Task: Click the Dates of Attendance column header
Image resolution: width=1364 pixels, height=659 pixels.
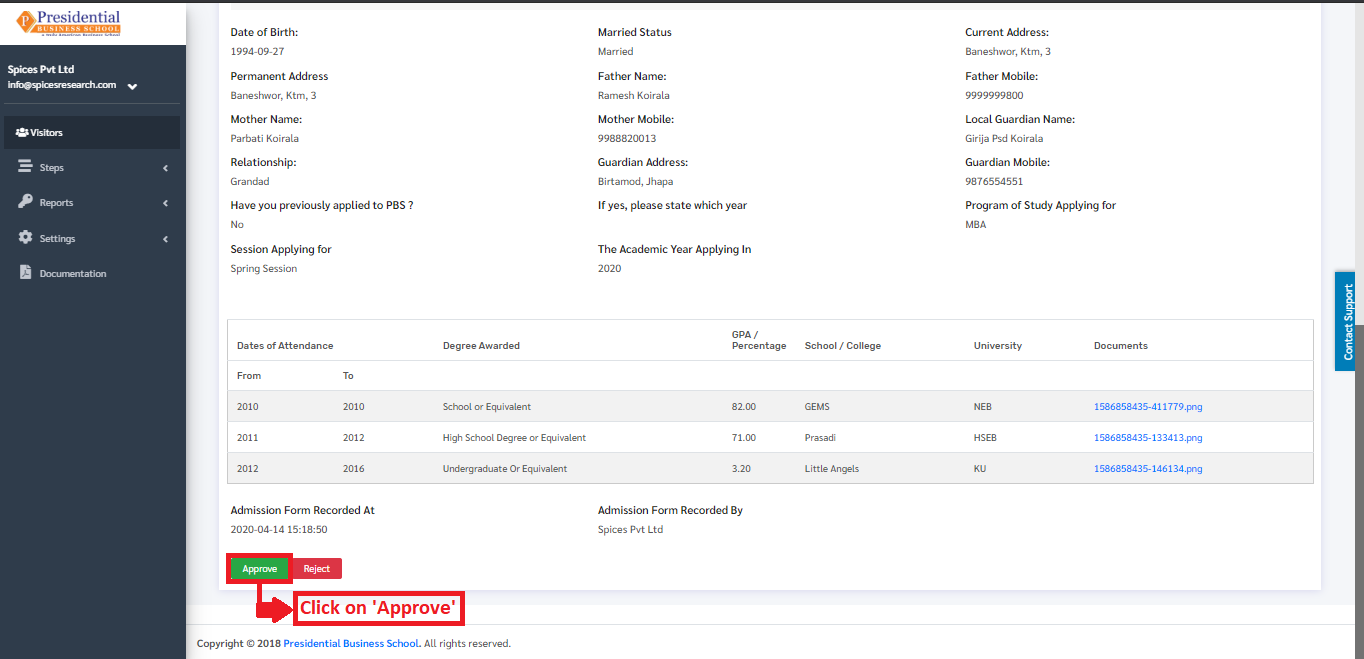Action: point(285,346)
